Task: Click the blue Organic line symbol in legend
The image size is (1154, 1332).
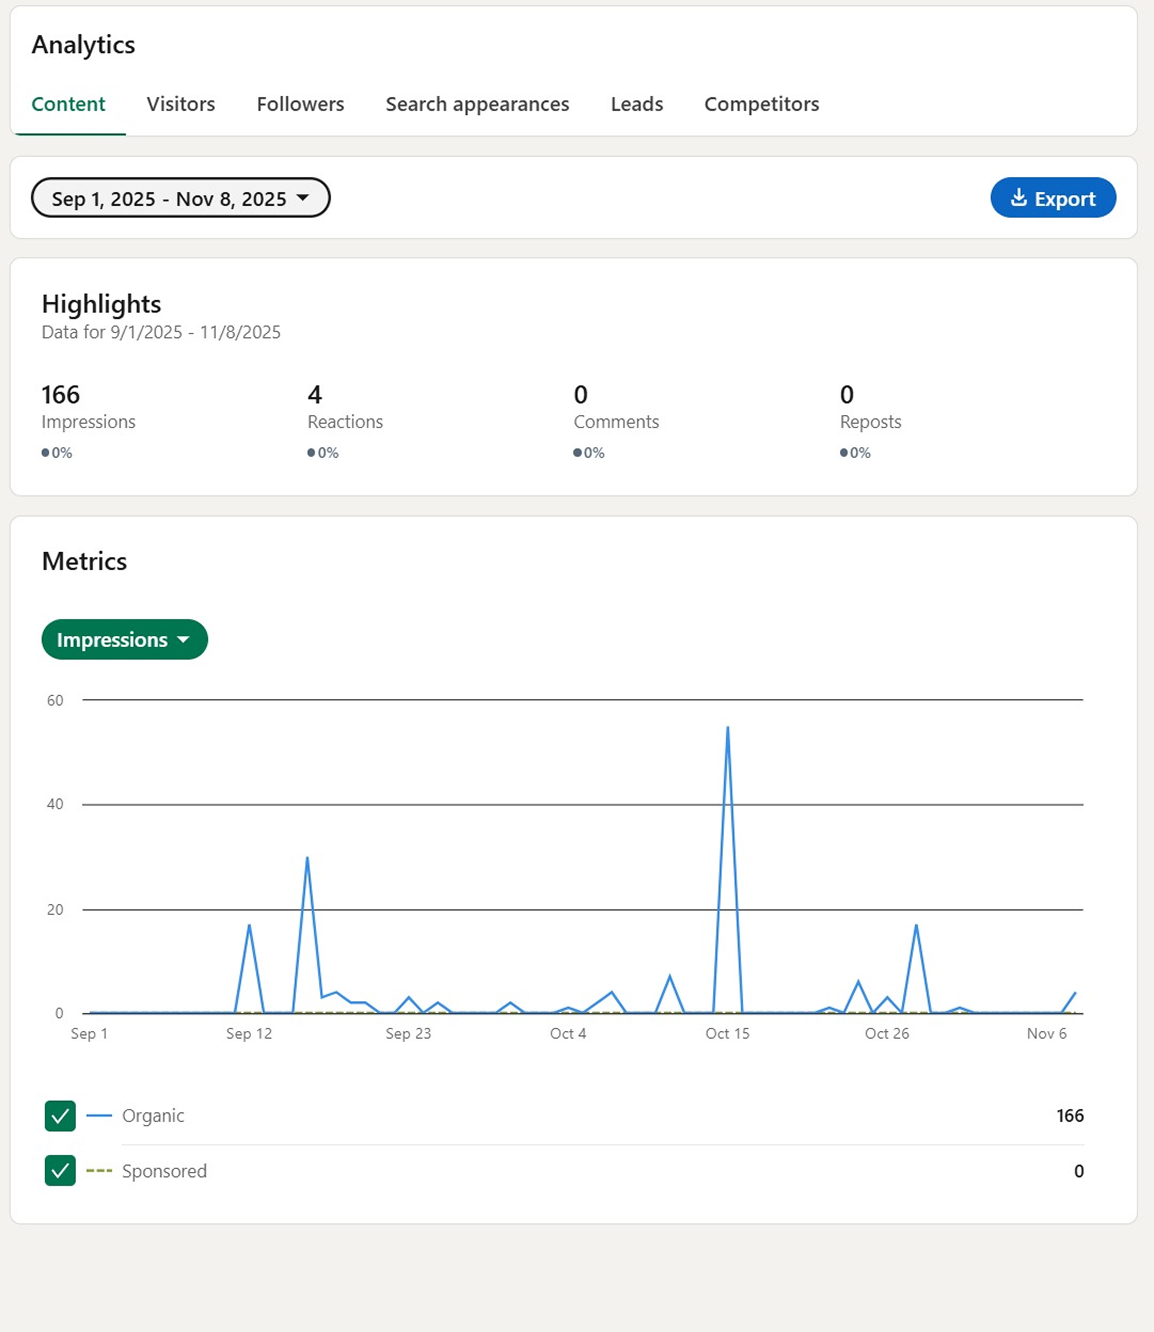Action: [x=98, y=1115]
